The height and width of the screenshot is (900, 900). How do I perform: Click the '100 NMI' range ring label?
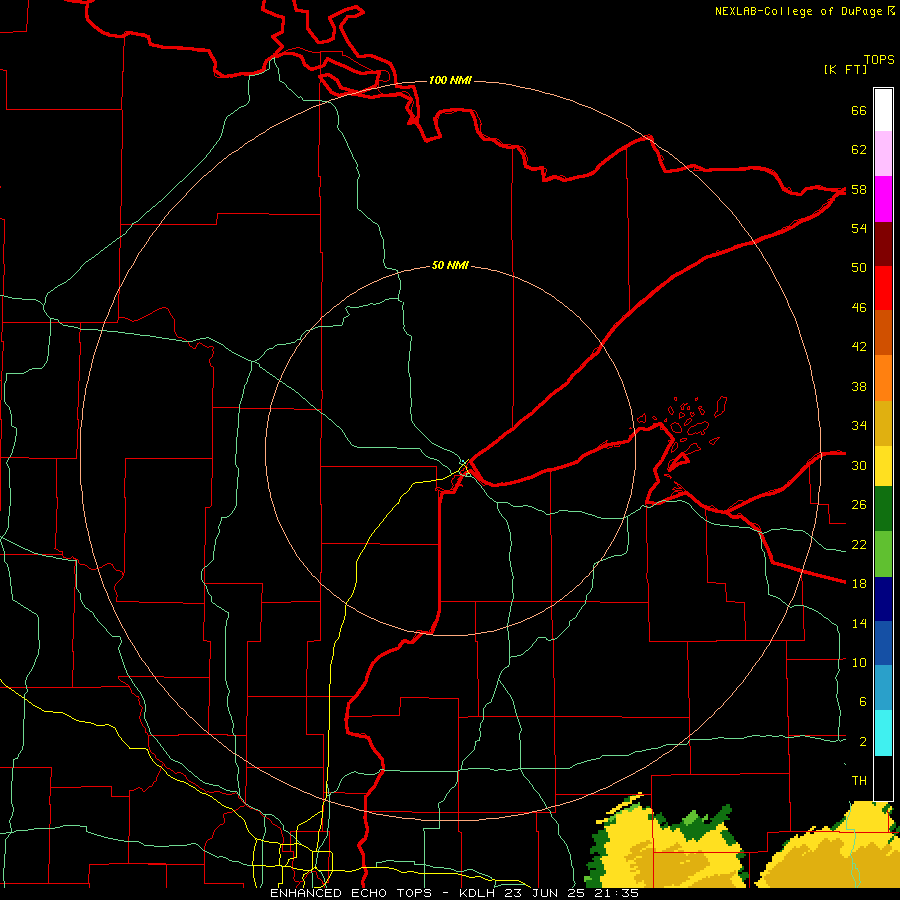point(450,80)
